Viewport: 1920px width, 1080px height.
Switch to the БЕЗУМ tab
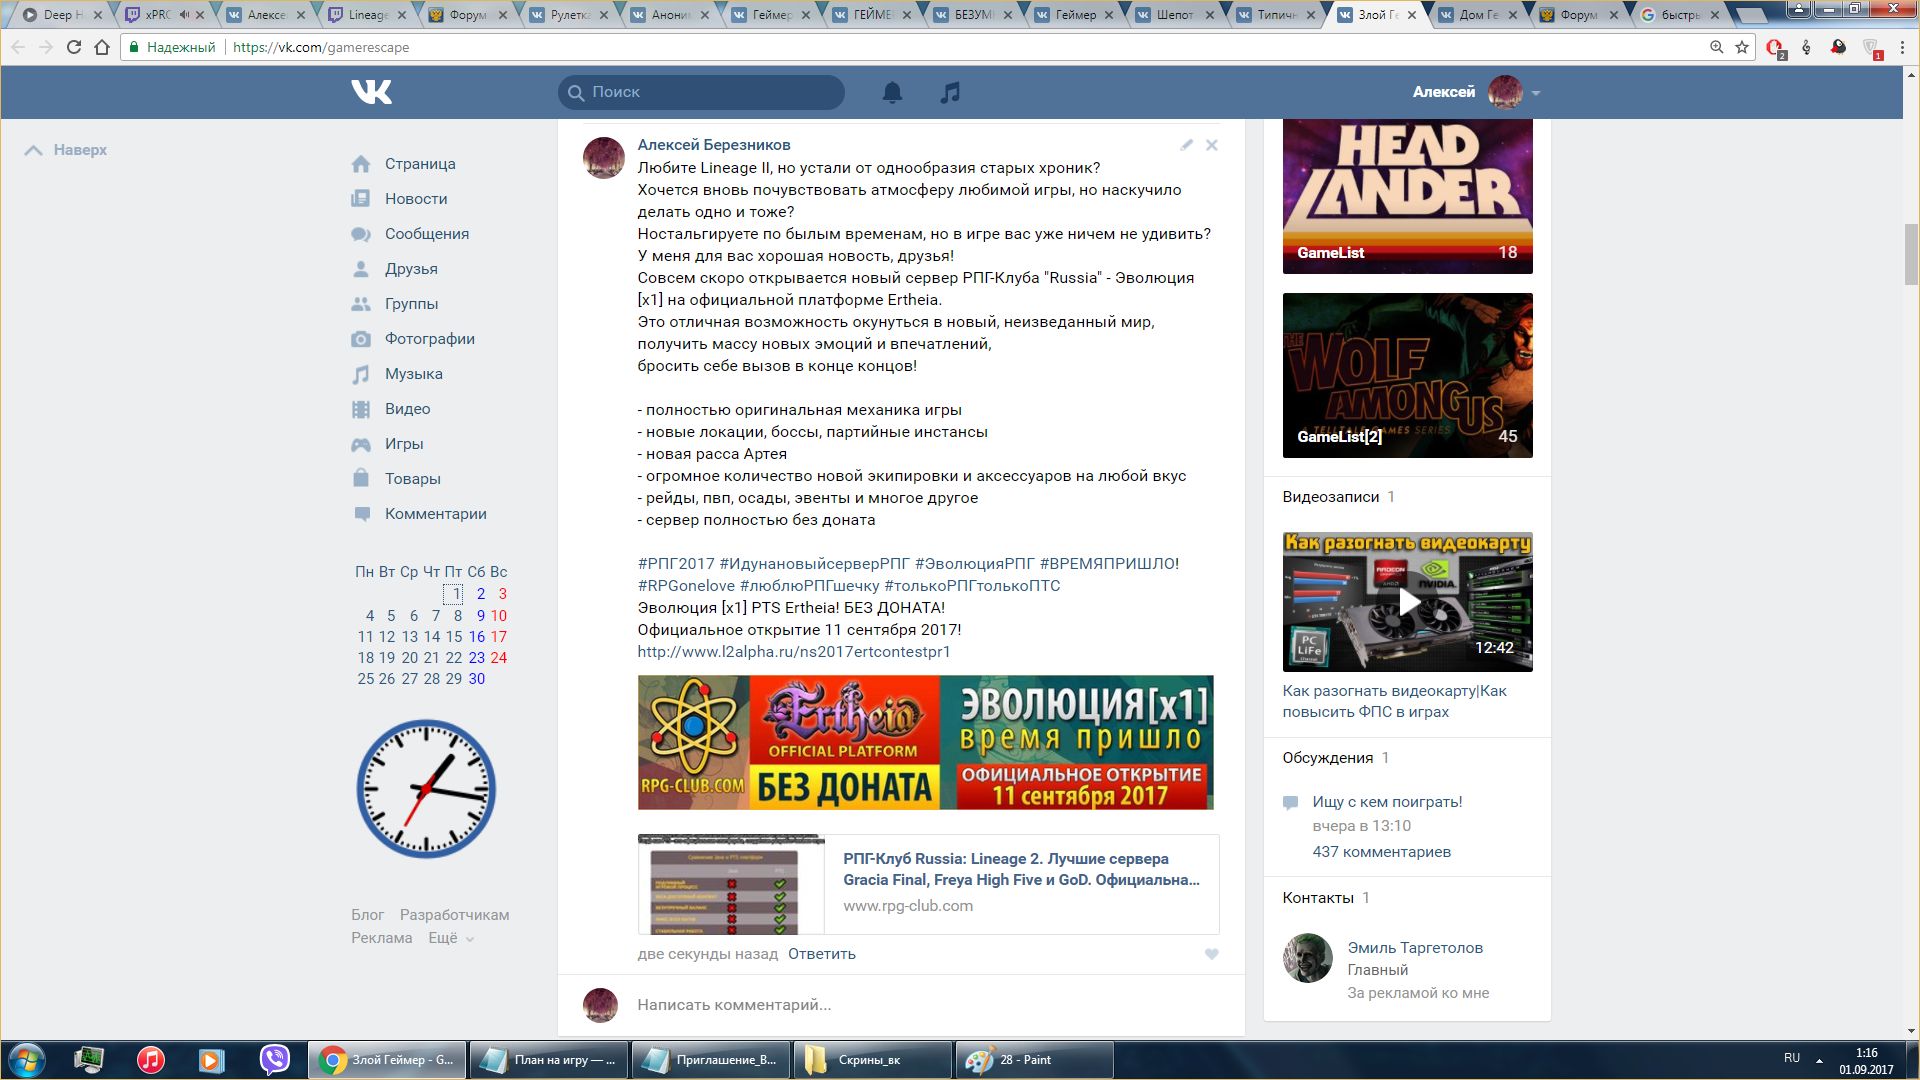[x=973, y=15]
